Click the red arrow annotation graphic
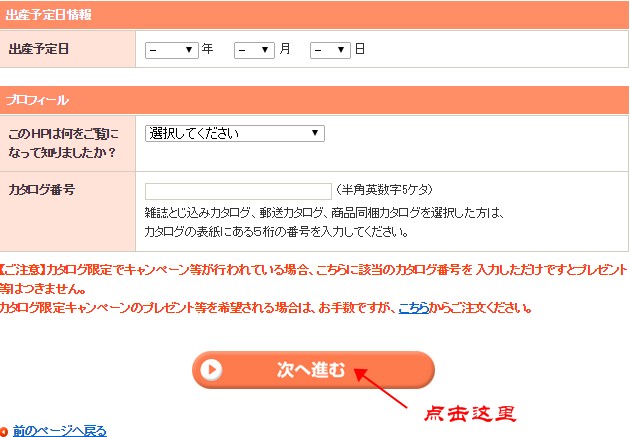The width and height of the screenshot is (630, 437). click(385, 386)
